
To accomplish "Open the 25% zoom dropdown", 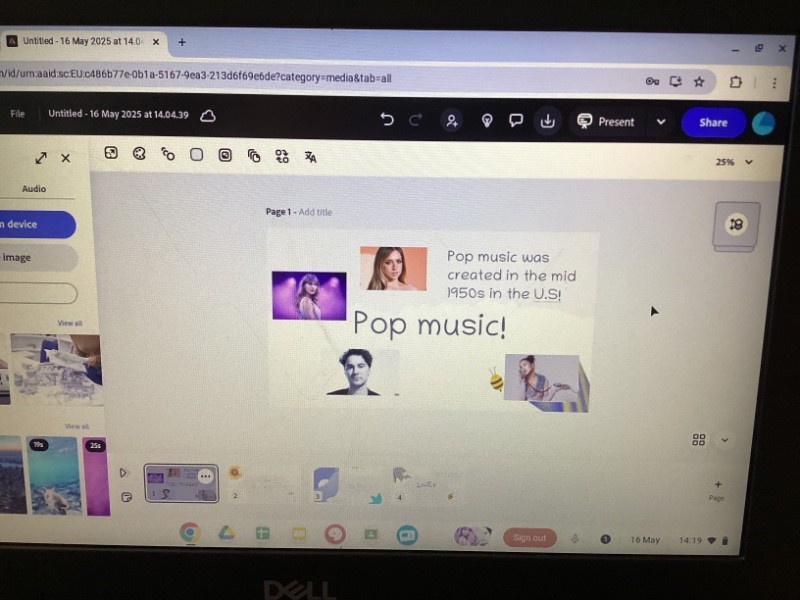I will (734, 162).
